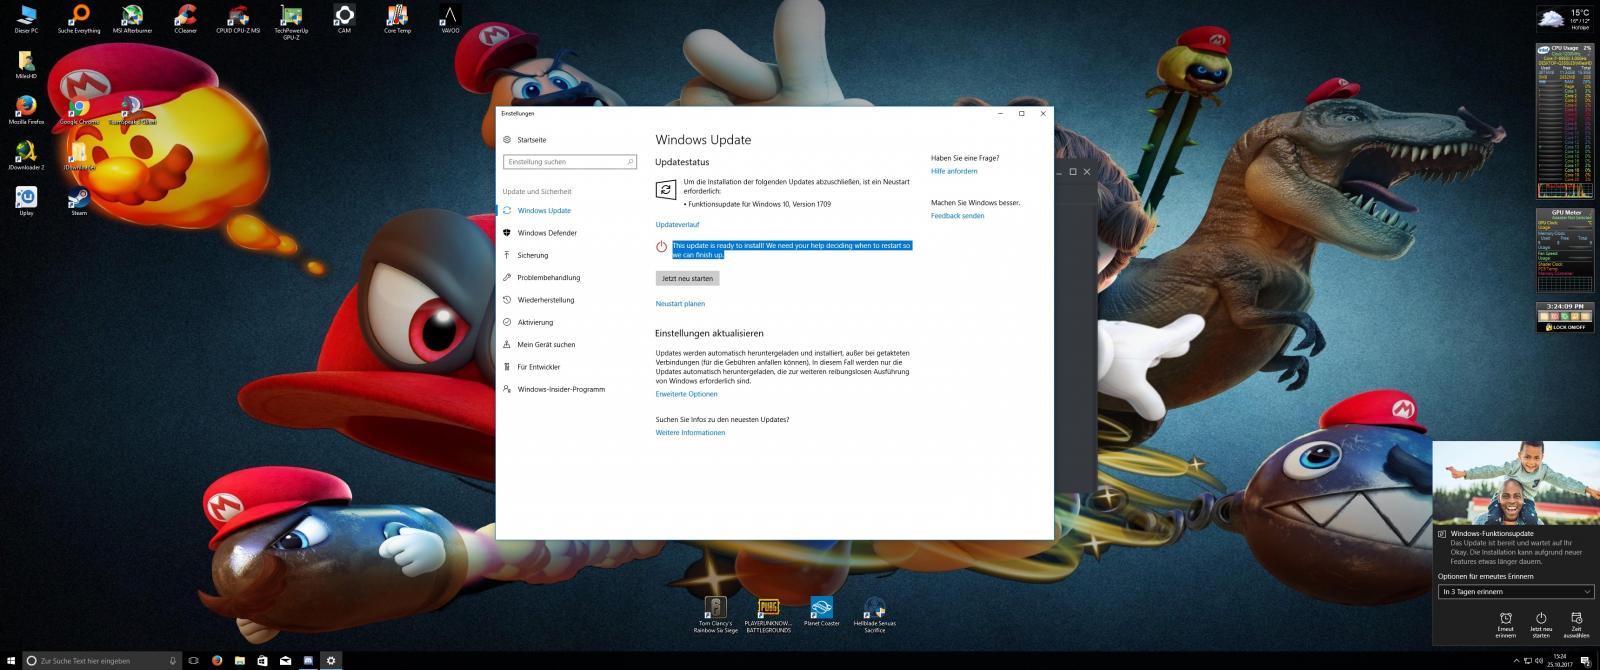The height and width of the screenshot is (670, 1600).
Task: Click Erneut erinnern alarm clock button
Action: click(x=1505, y=625)
